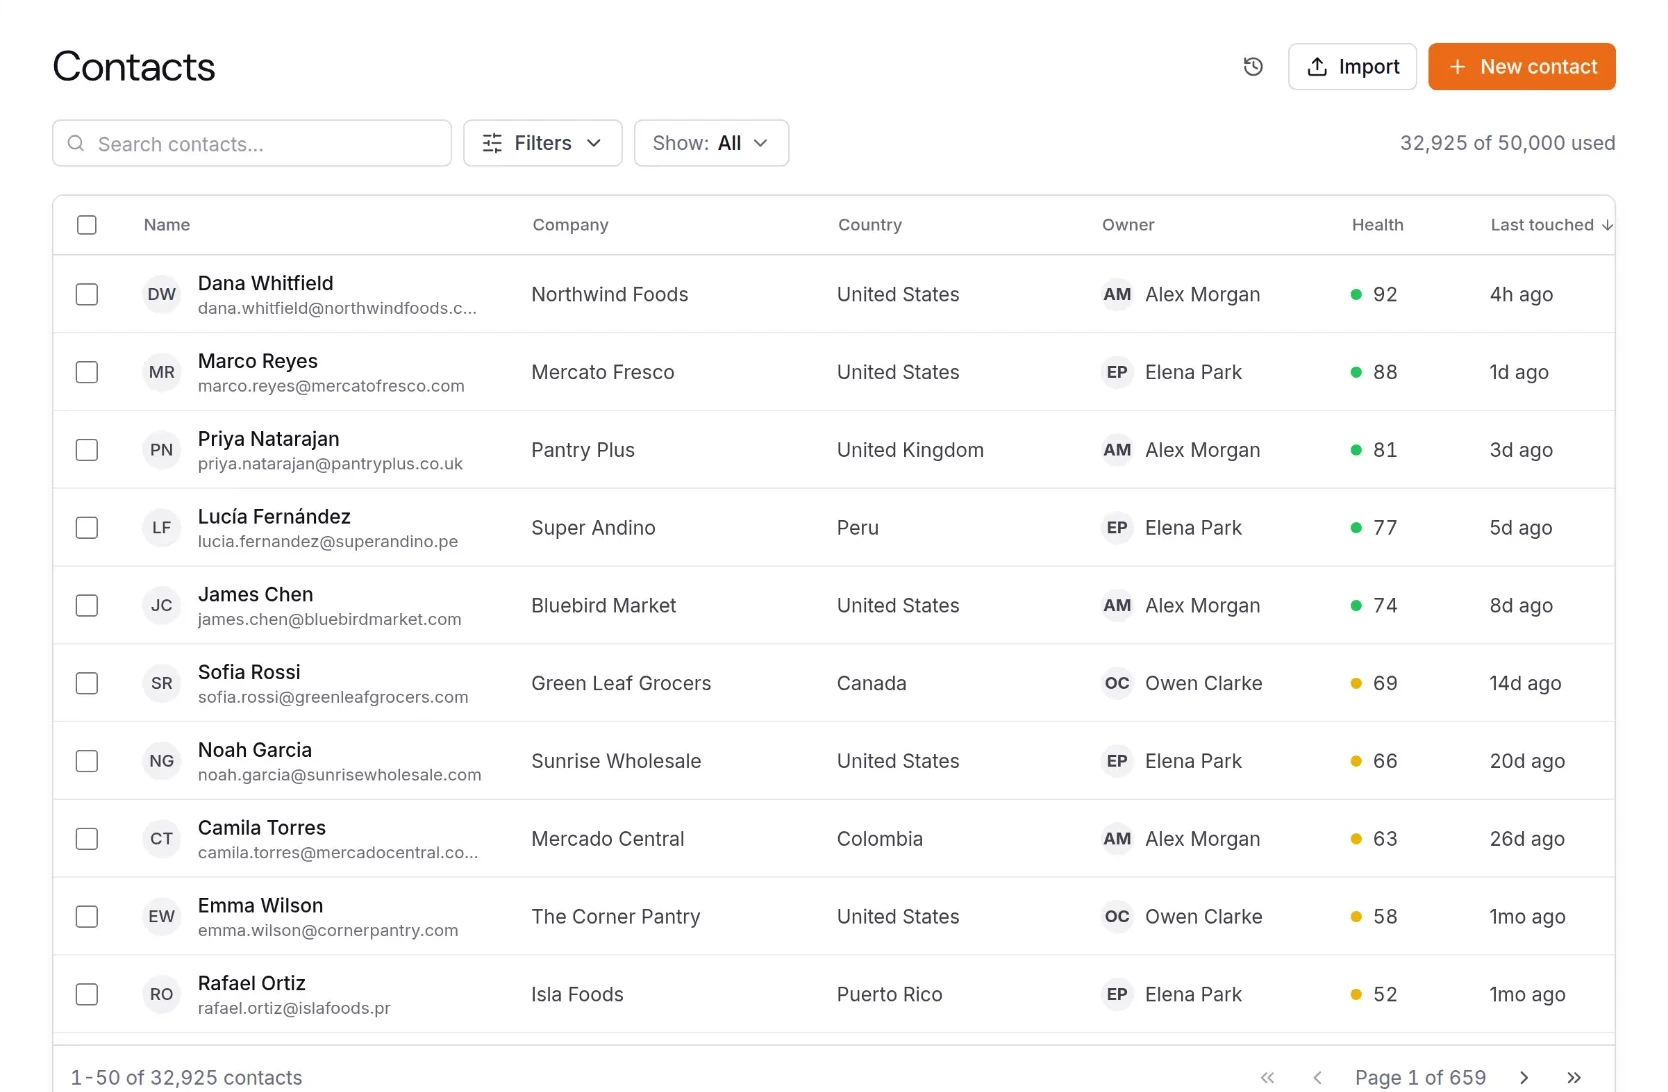Select the Dana Whitfield row checkbox
This screenshot has width=1668, height=1092.
tap(87, 294)
